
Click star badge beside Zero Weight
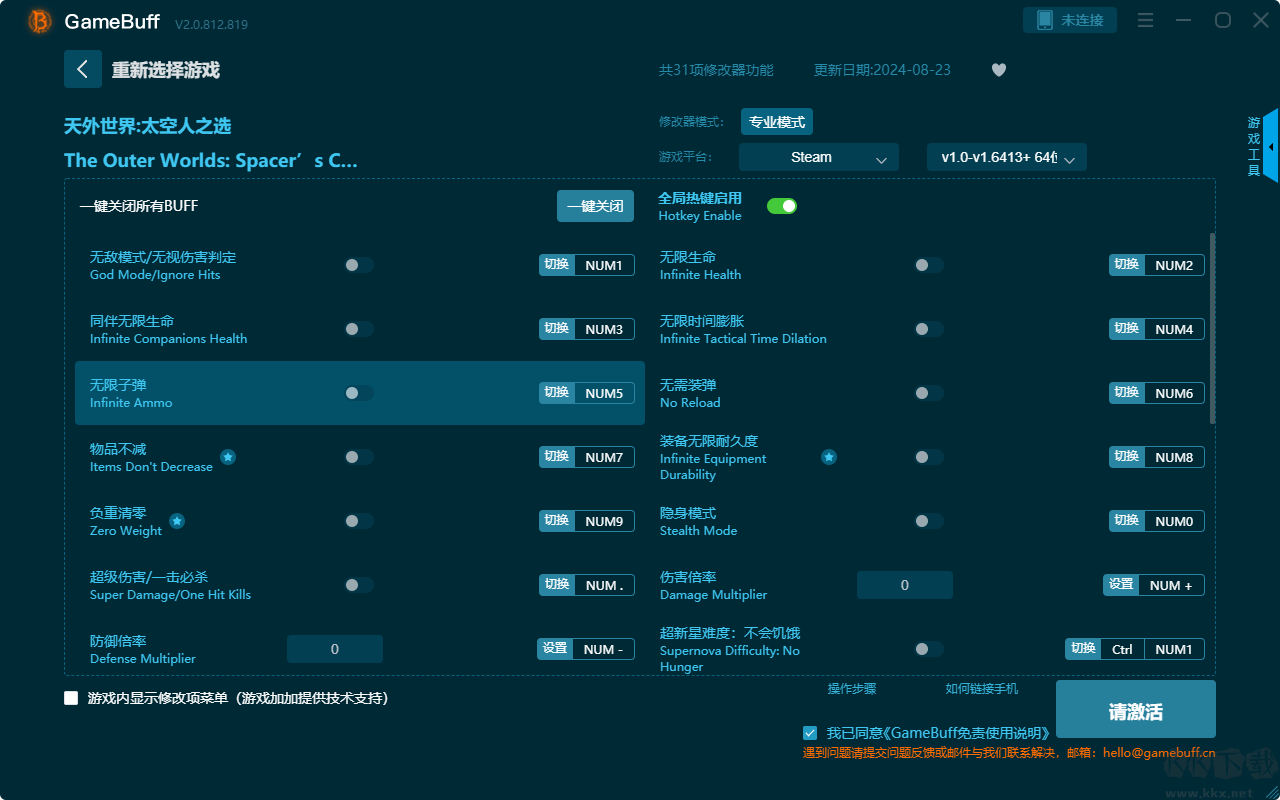177,521
